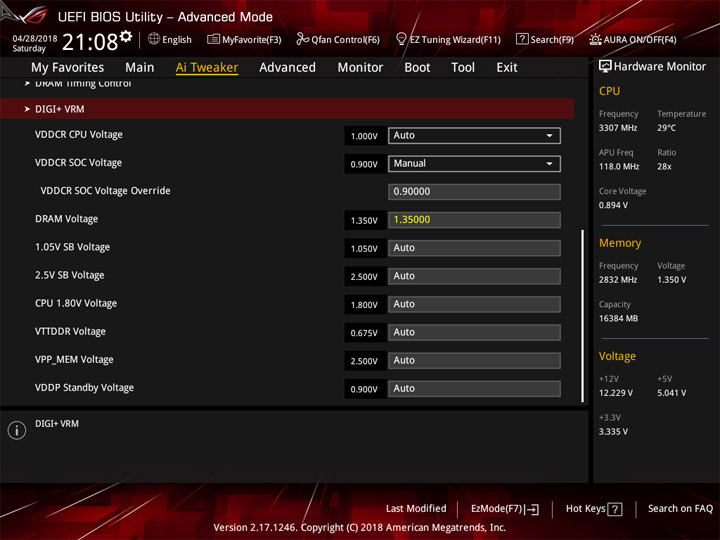The image size is (720, 540).
Task: Select VPP_MEM Voltage Auto field
Action: tap(474, 360)
